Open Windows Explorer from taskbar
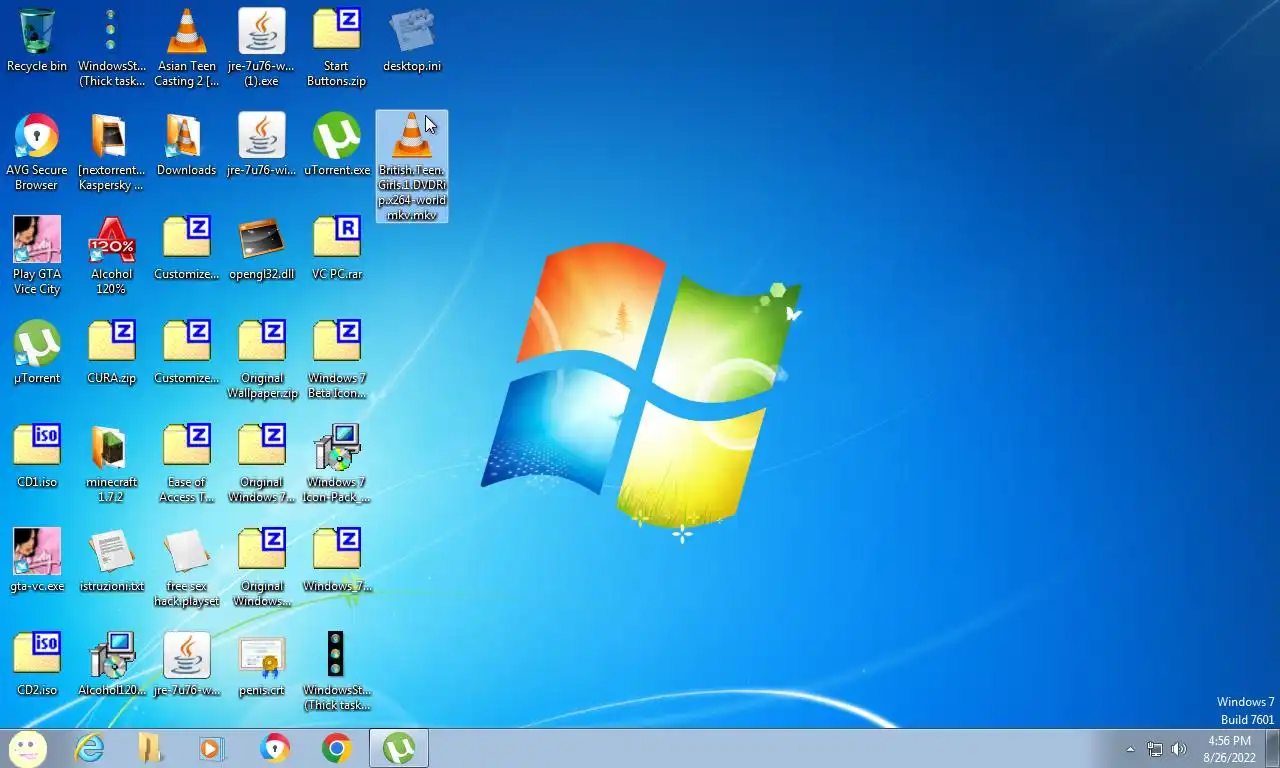Image resolution: width=1280 pixels, height=768 pixels. click(150, 748)
